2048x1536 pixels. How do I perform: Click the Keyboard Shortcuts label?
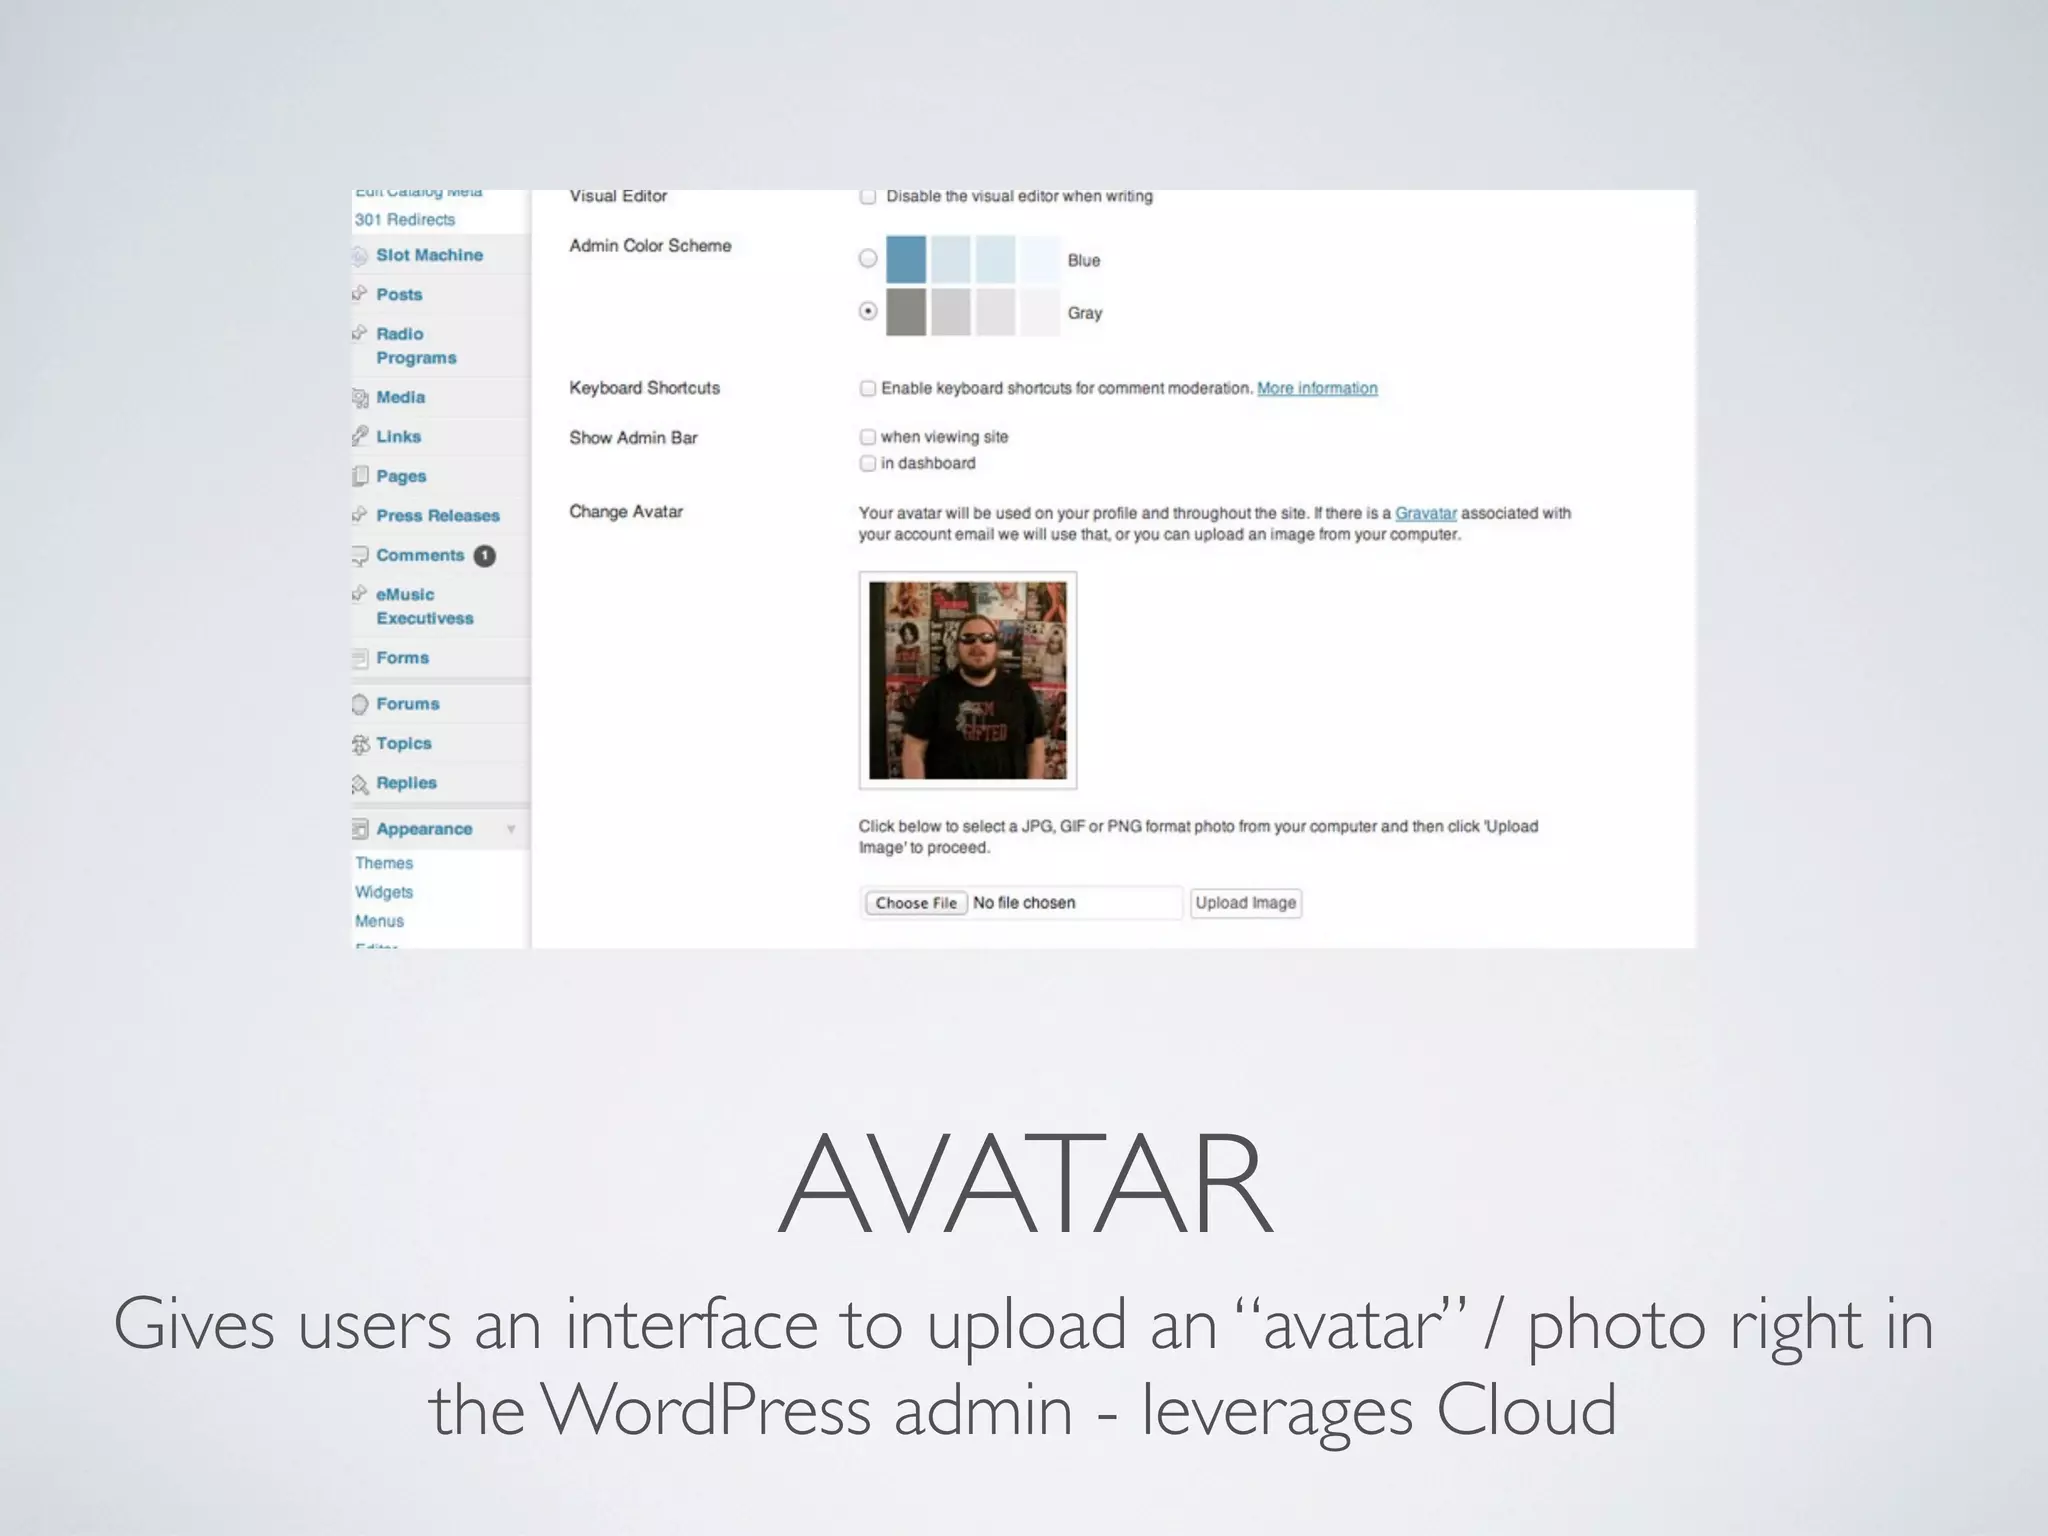click(x=644, y=388)
